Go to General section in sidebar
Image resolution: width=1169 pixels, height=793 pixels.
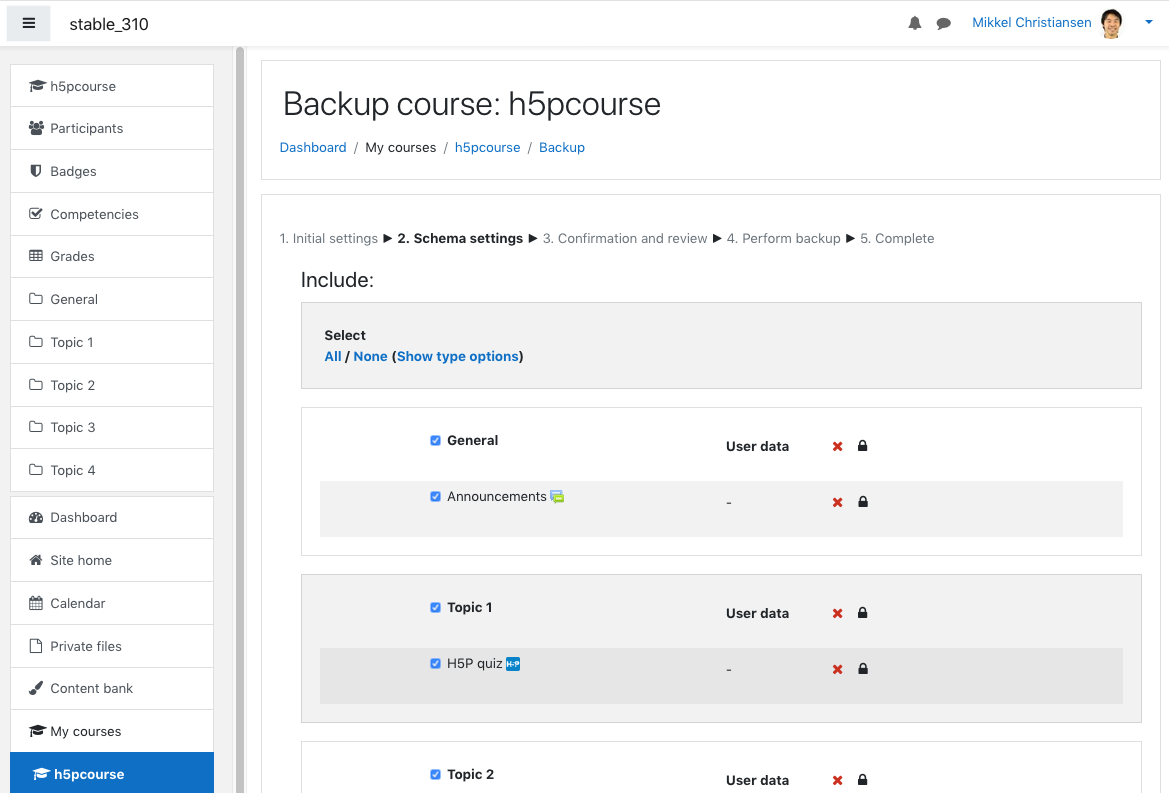click(112, 299)
